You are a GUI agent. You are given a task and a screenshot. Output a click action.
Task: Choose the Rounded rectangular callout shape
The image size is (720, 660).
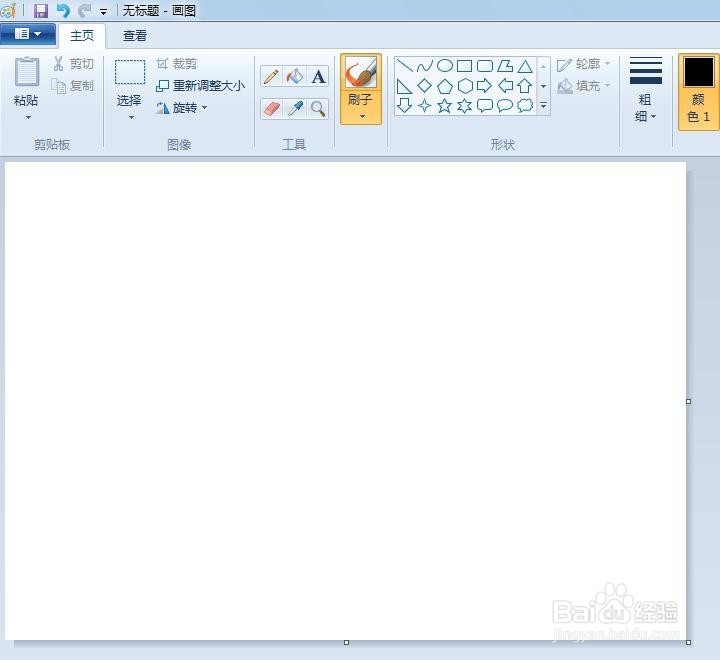pos(485,106)
